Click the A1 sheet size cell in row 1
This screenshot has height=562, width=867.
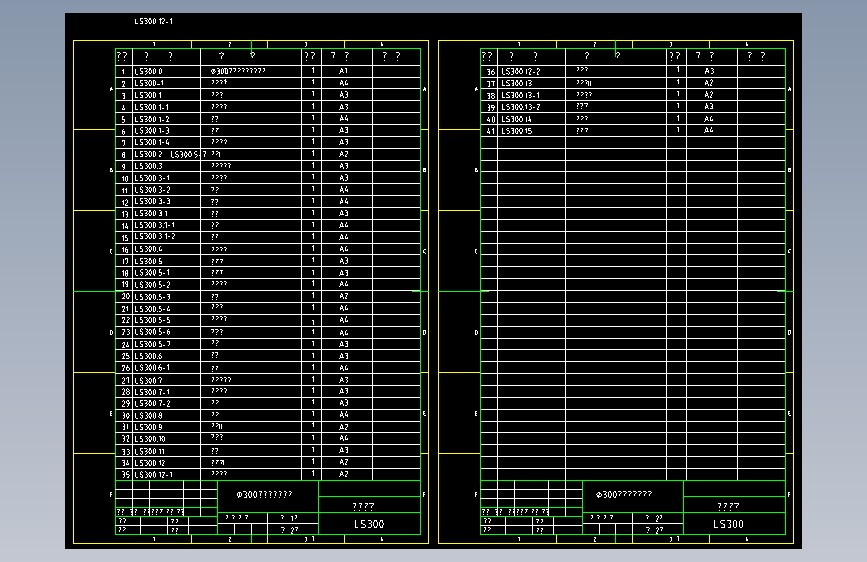(343, 71)
